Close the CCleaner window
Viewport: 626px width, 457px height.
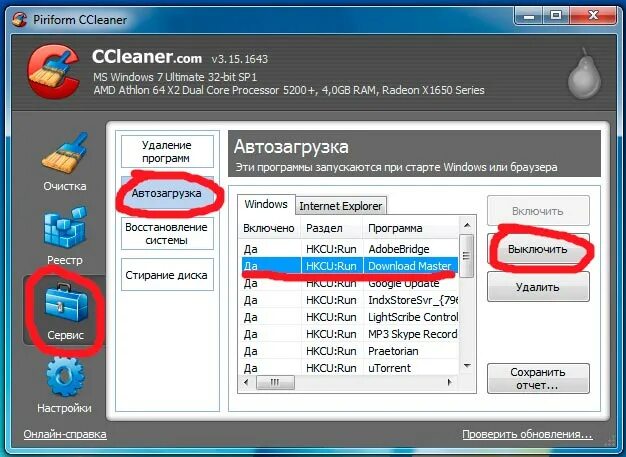coord(593,16)
